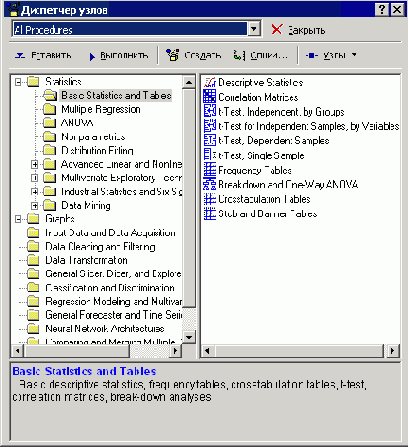Select the Stub and Banner Tables icon
Viewport: 408px width, 447px height.
[x=210, y=213]
